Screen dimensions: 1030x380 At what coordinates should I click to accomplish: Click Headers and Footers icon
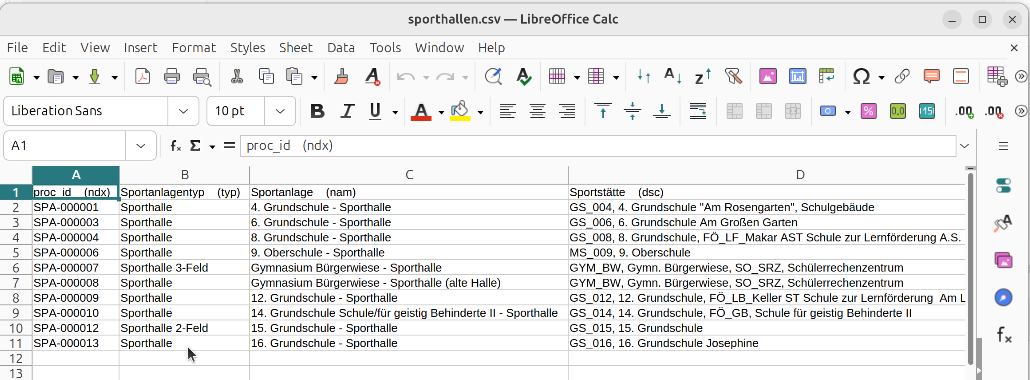(961, 77)
